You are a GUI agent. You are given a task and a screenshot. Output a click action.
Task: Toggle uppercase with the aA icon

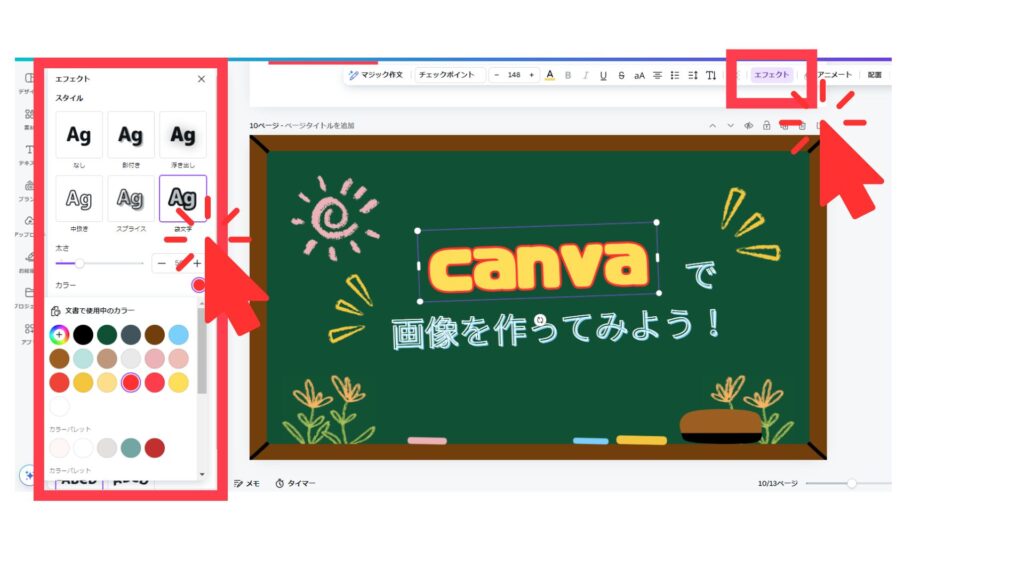(x=639, y=75)
